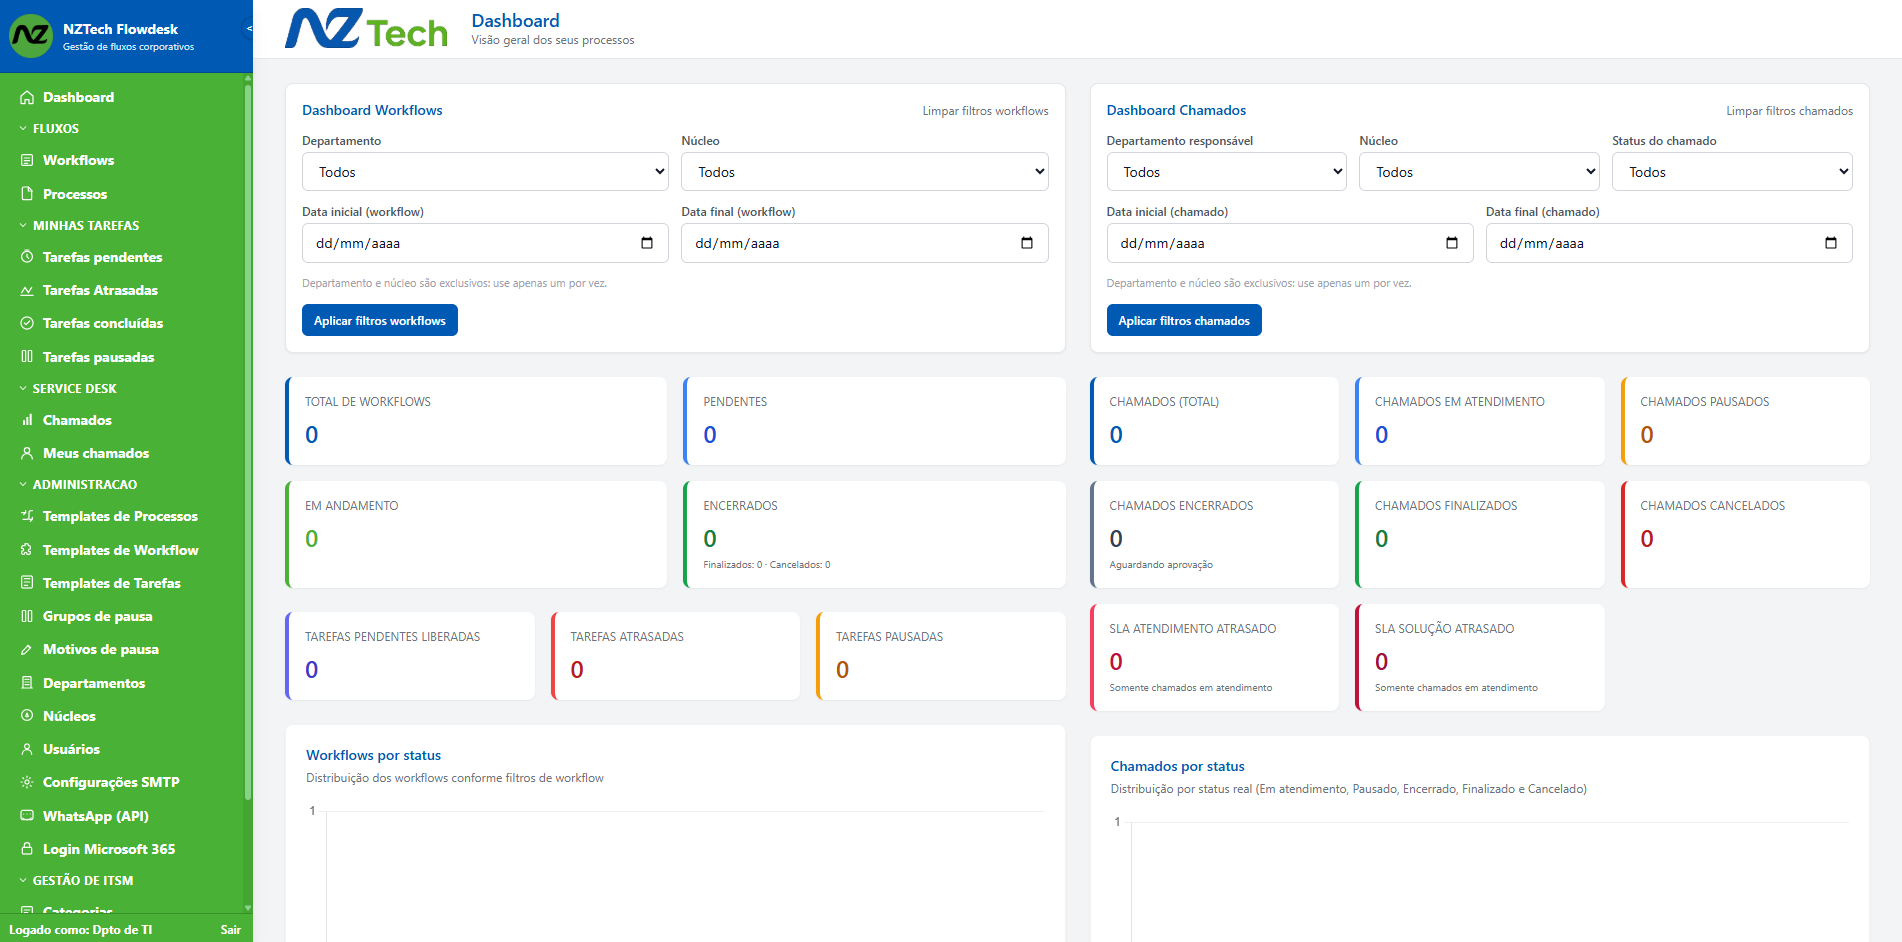The image size is (1902, 942).
Task: Collapse the SERVICE DESK section
Action: [x=67, y=389]
